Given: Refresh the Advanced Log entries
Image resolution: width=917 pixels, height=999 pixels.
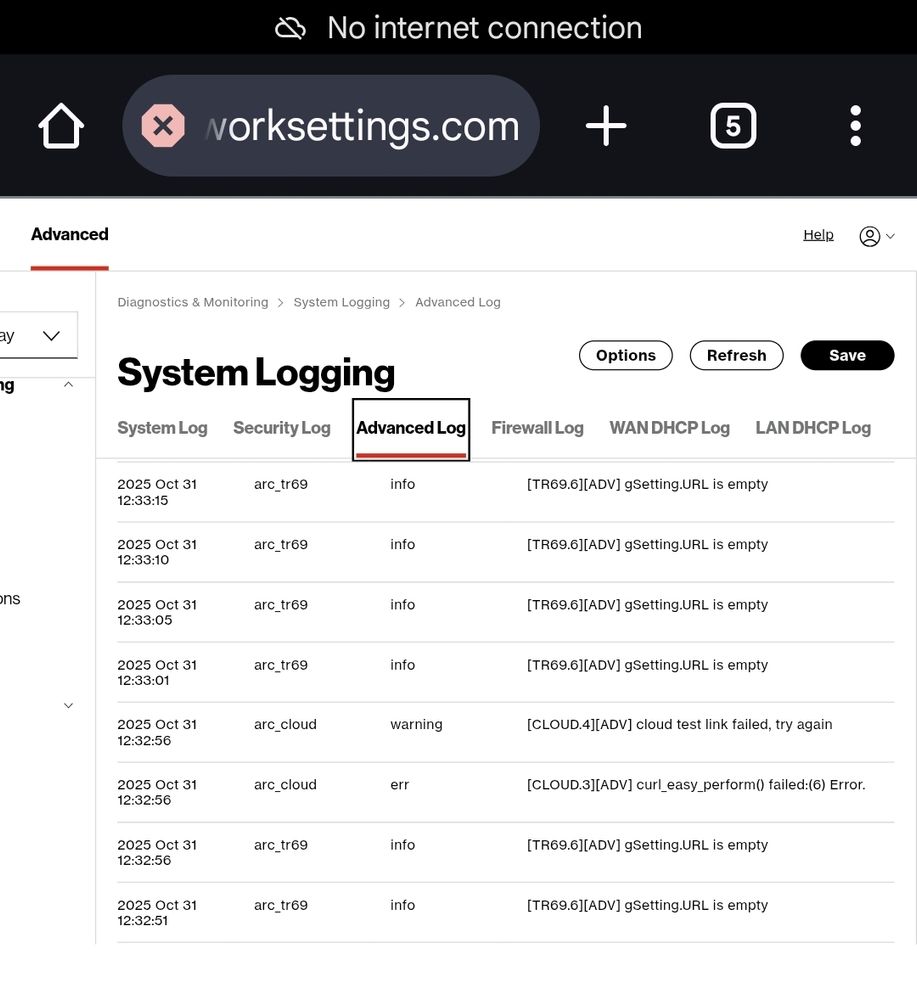Looking at the screenshot, I should [736, 355].
